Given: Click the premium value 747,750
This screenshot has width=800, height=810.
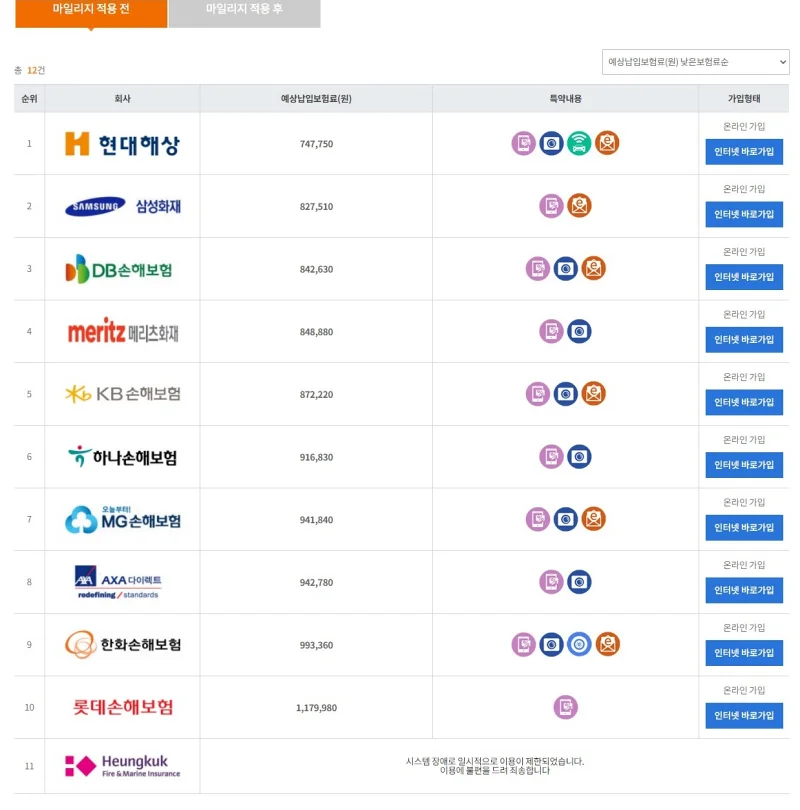Looking at the screenshot, I should (316, 144).
